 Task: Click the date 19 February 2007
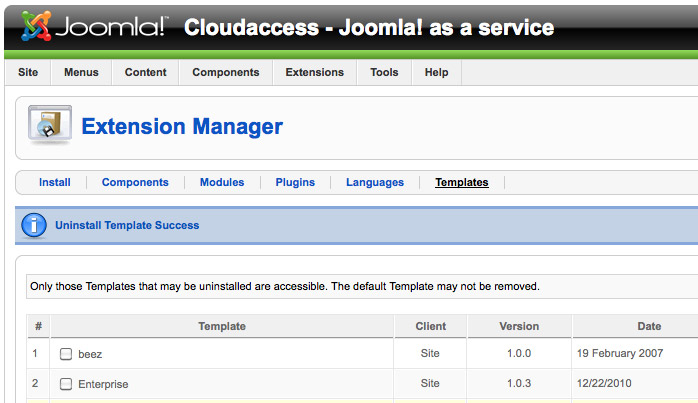(620, 353)
